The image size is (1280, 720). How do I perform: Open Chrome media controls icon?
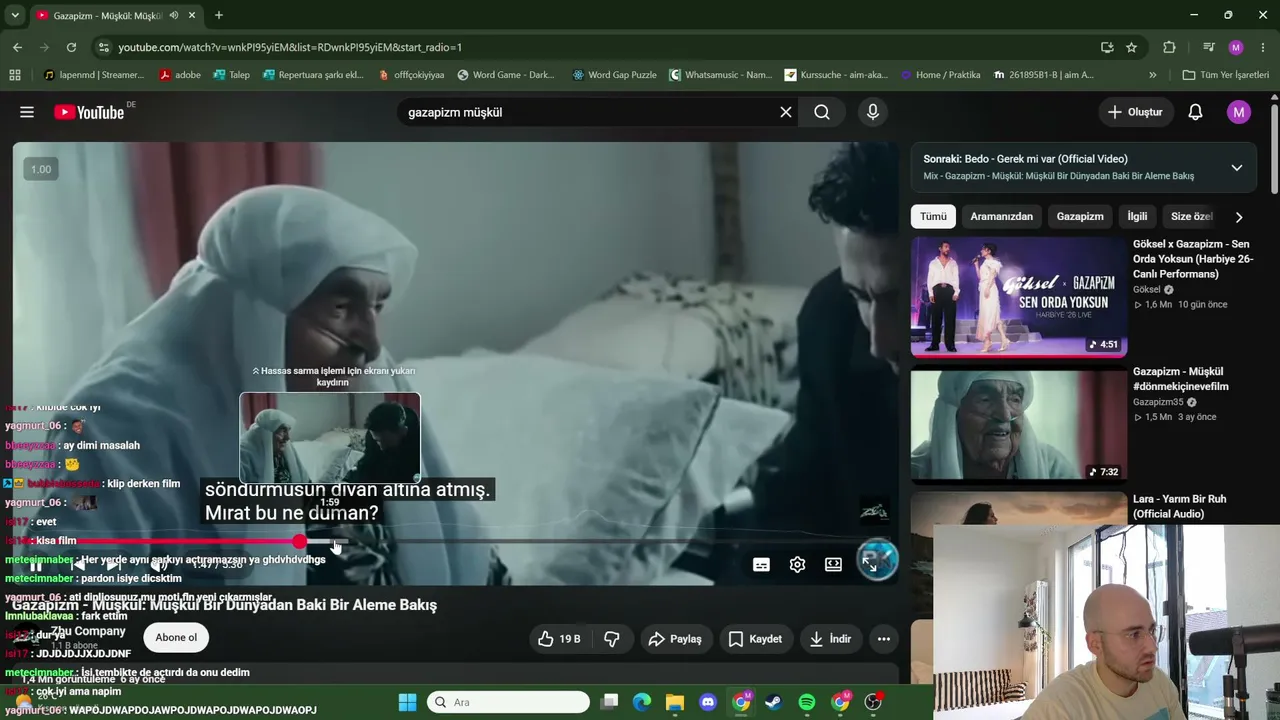(x=1209, y=47)
